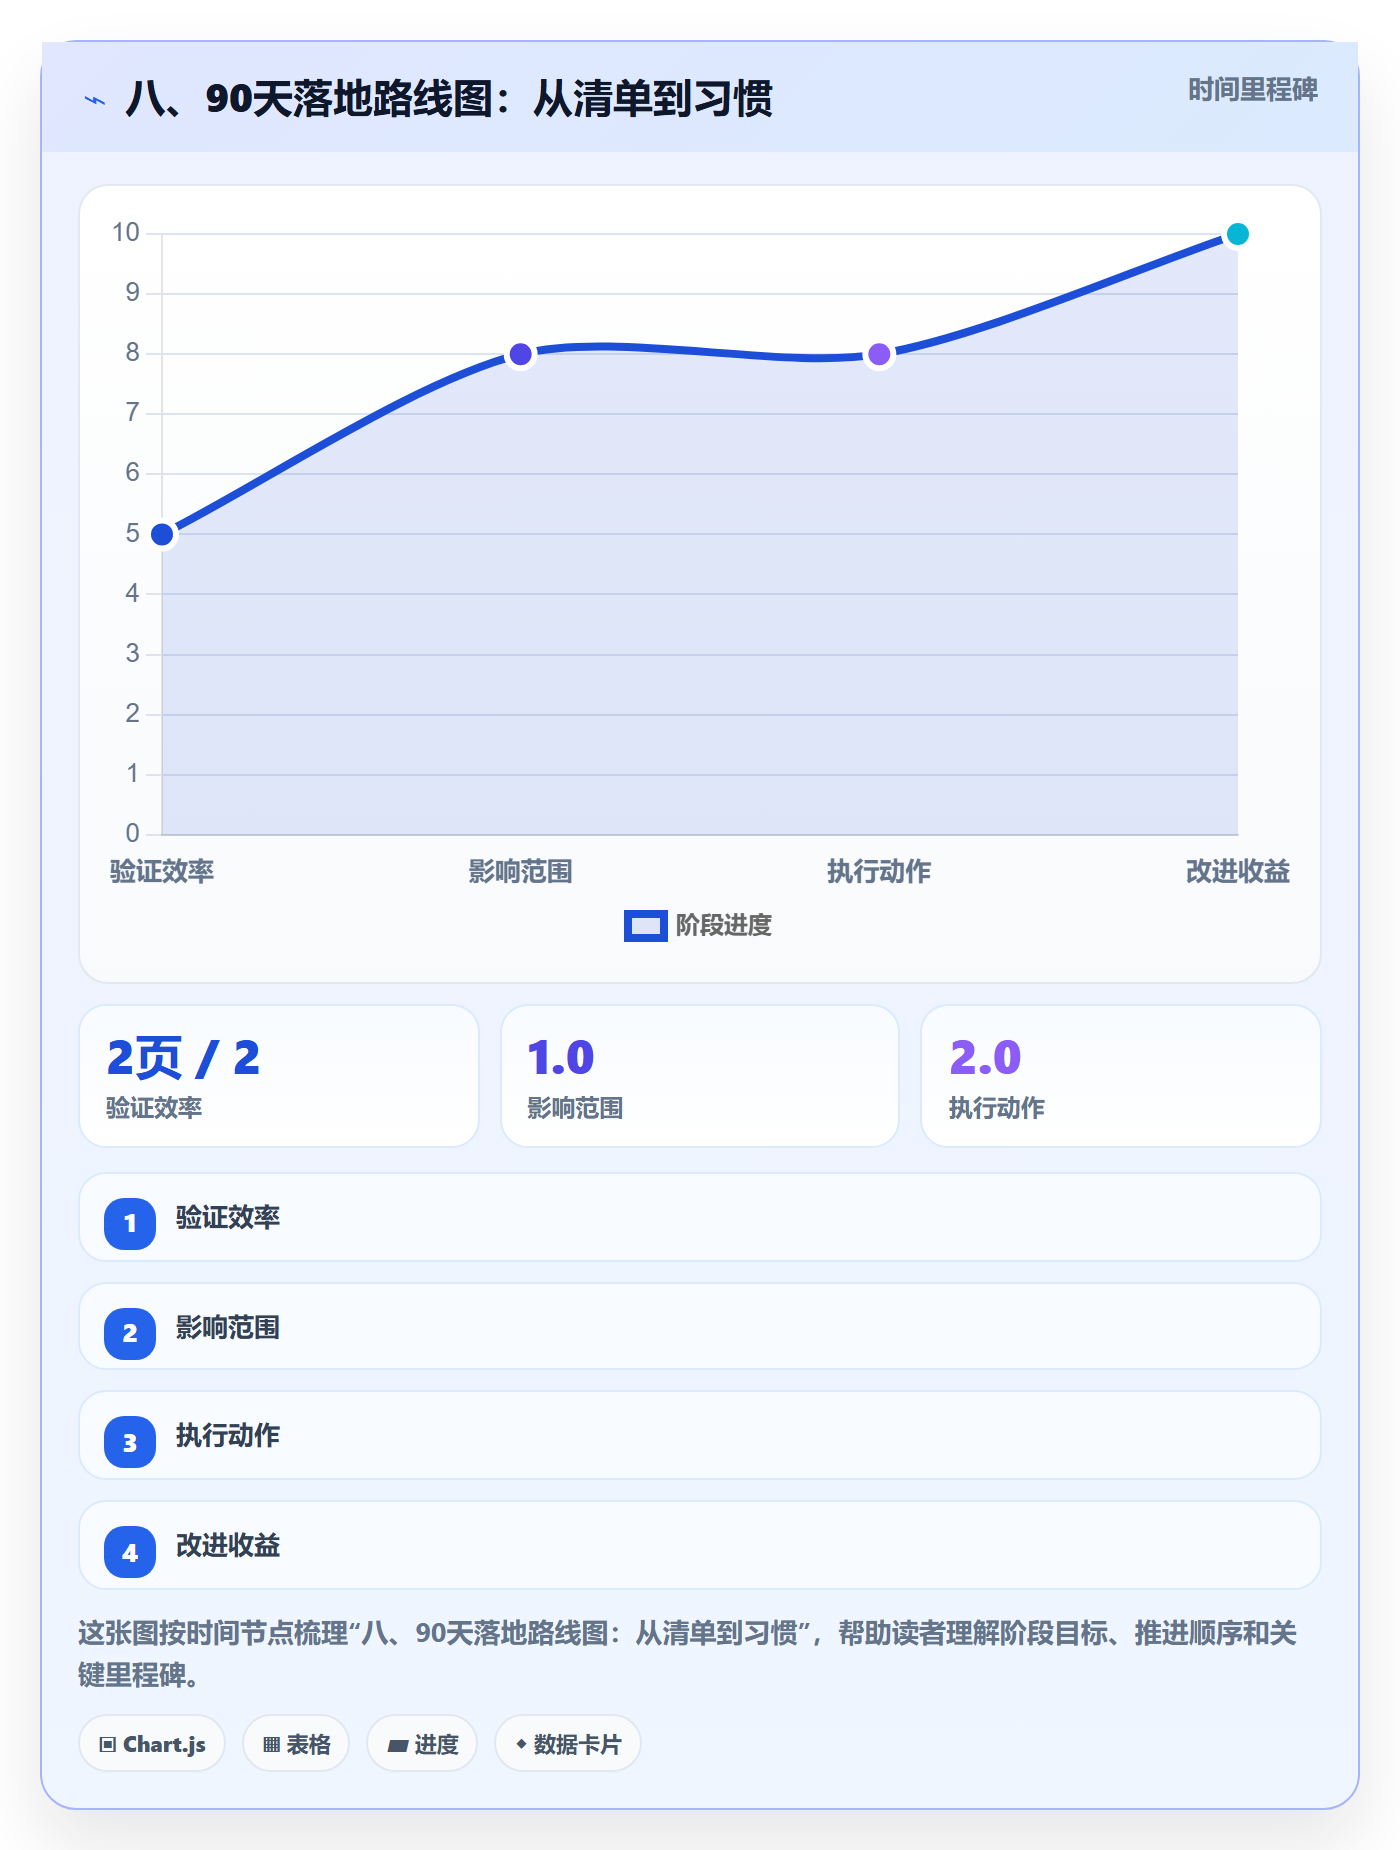1400x1850 pixels.
Task: Open the stat card showing 2页 / 2
Action: click(x=279, y=1076)
